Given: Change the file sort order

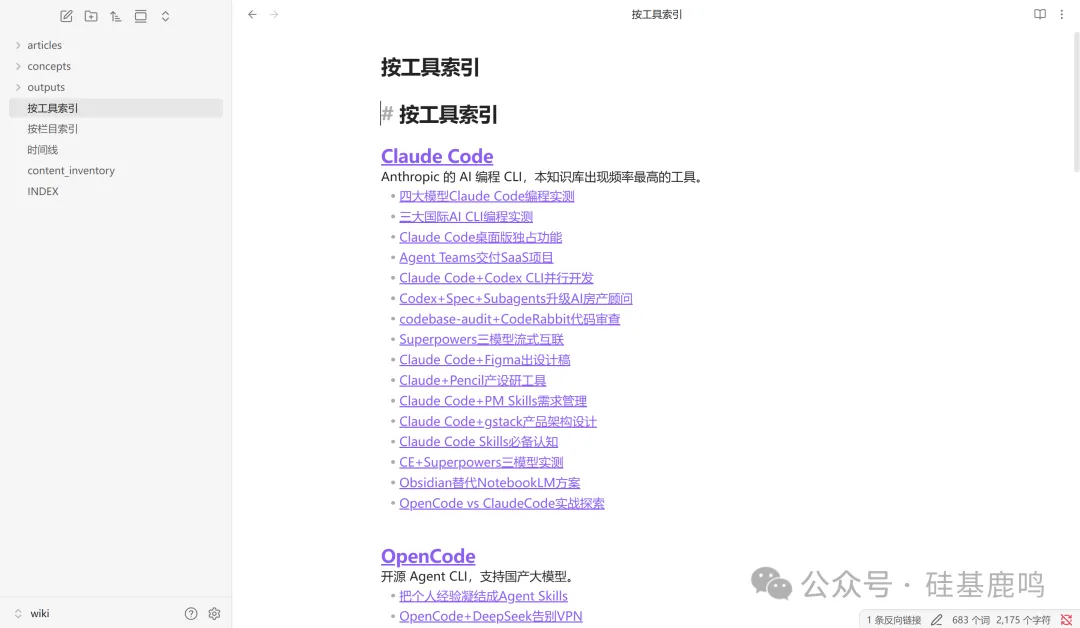Looking at the screenshot, I should (x=116, y=16).
